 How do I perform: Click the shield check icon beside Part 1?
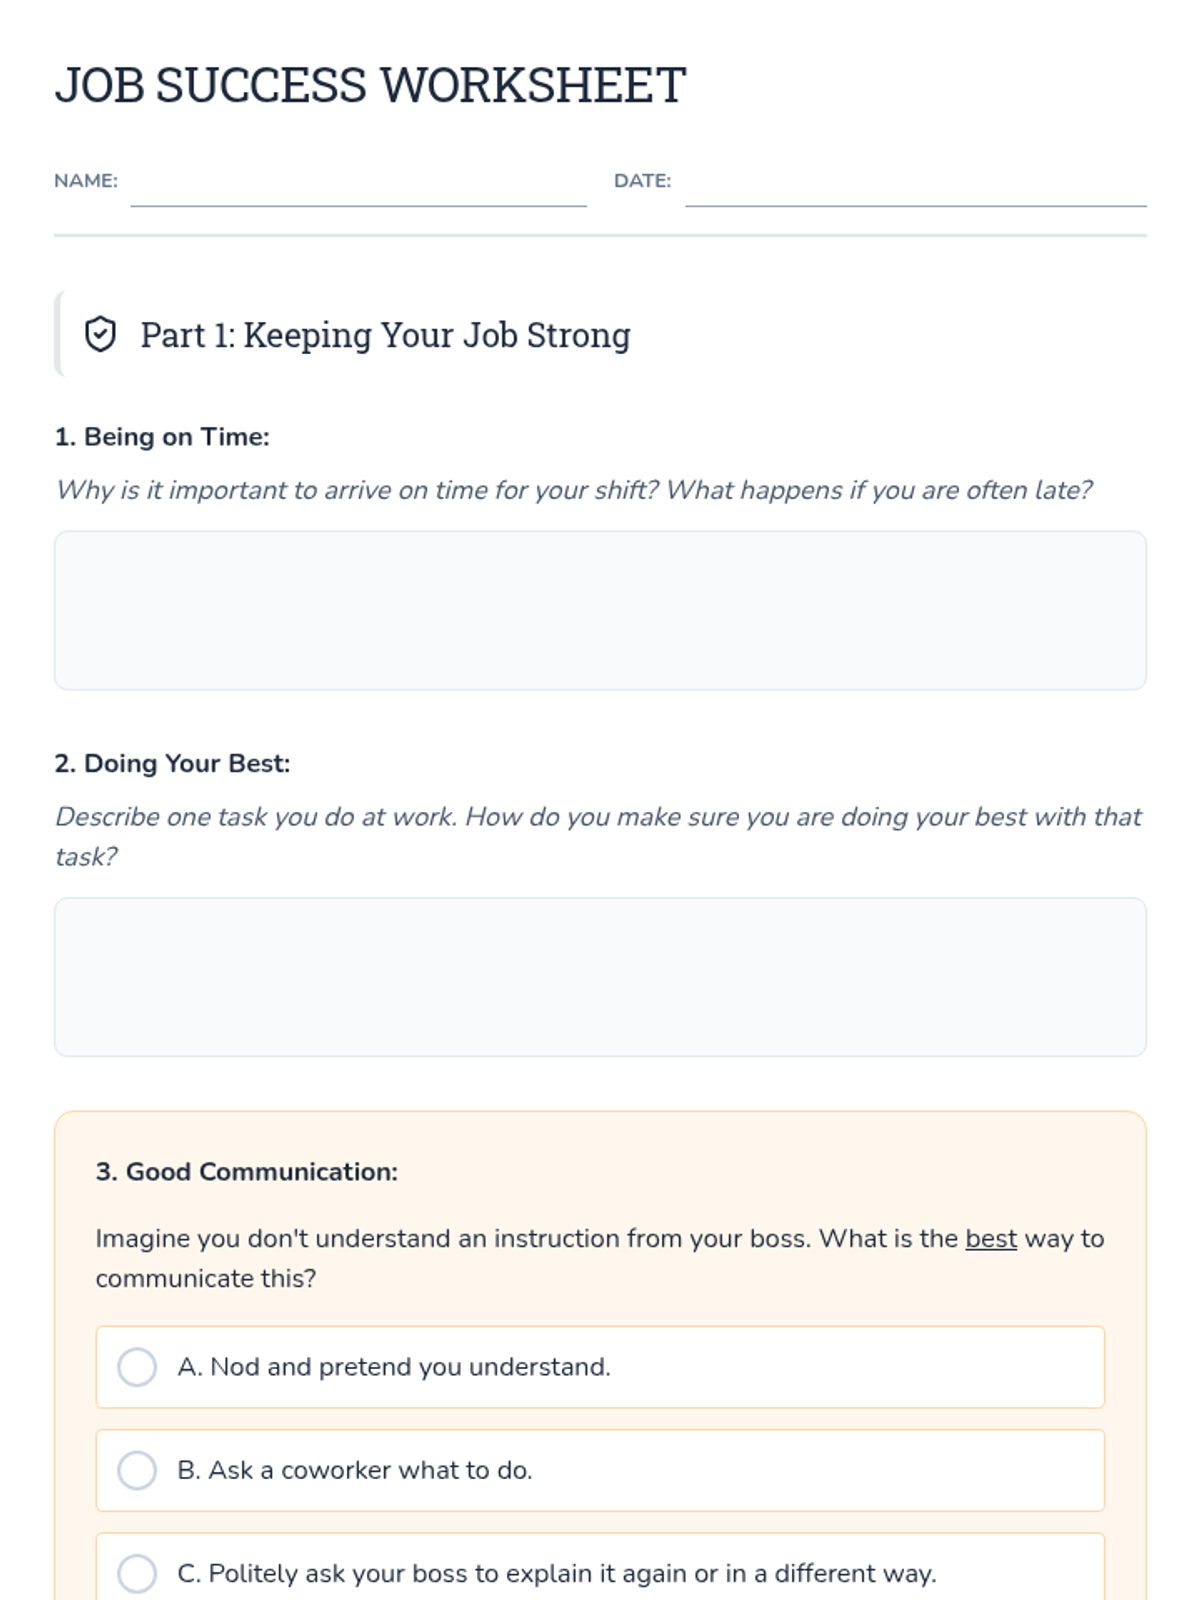[x=100, y=335]
